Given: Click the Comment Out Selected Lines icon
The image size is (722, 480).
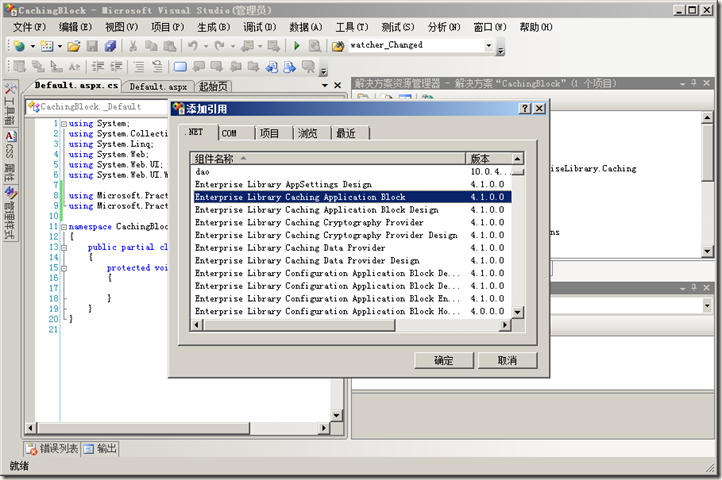Looking at the screenshot, I should (x=139, y=67).
